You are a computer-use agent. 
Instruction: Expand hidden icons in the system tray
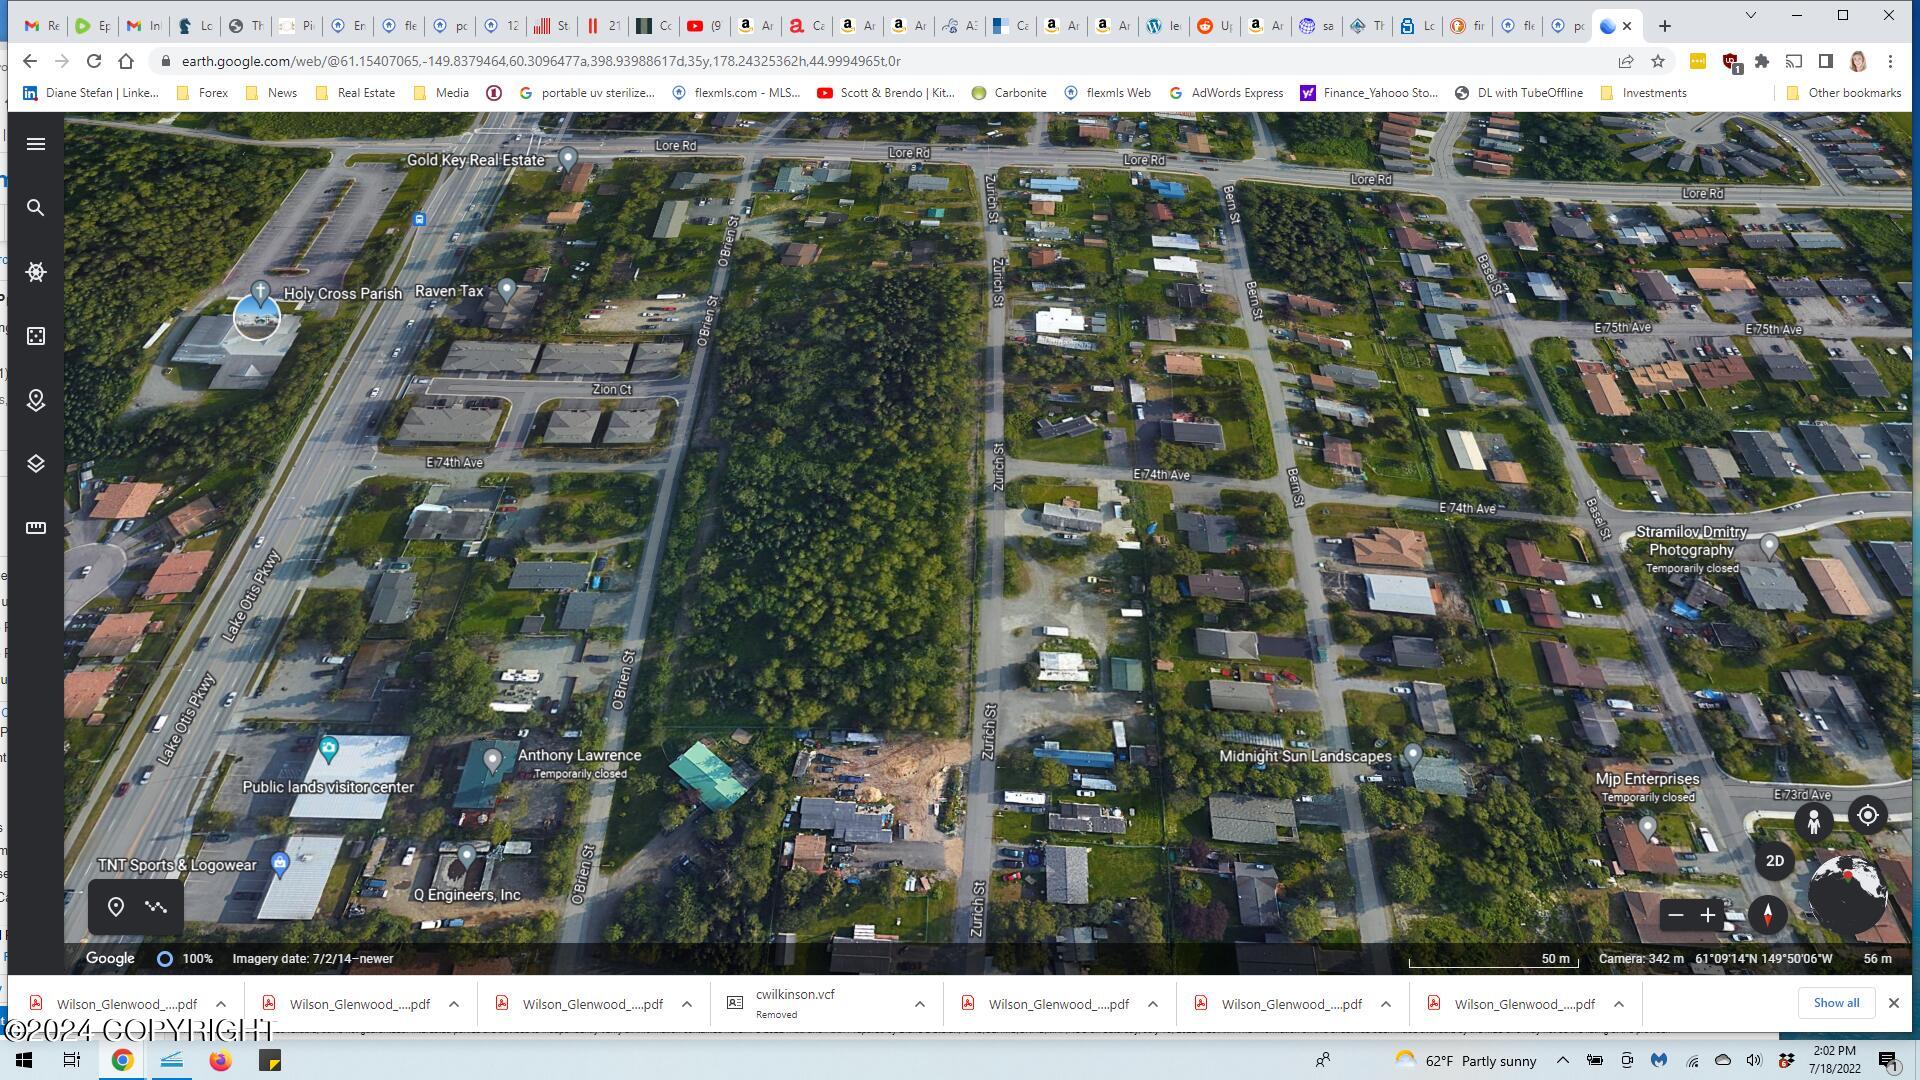pyautogui.click(x=1563, y=1061)
